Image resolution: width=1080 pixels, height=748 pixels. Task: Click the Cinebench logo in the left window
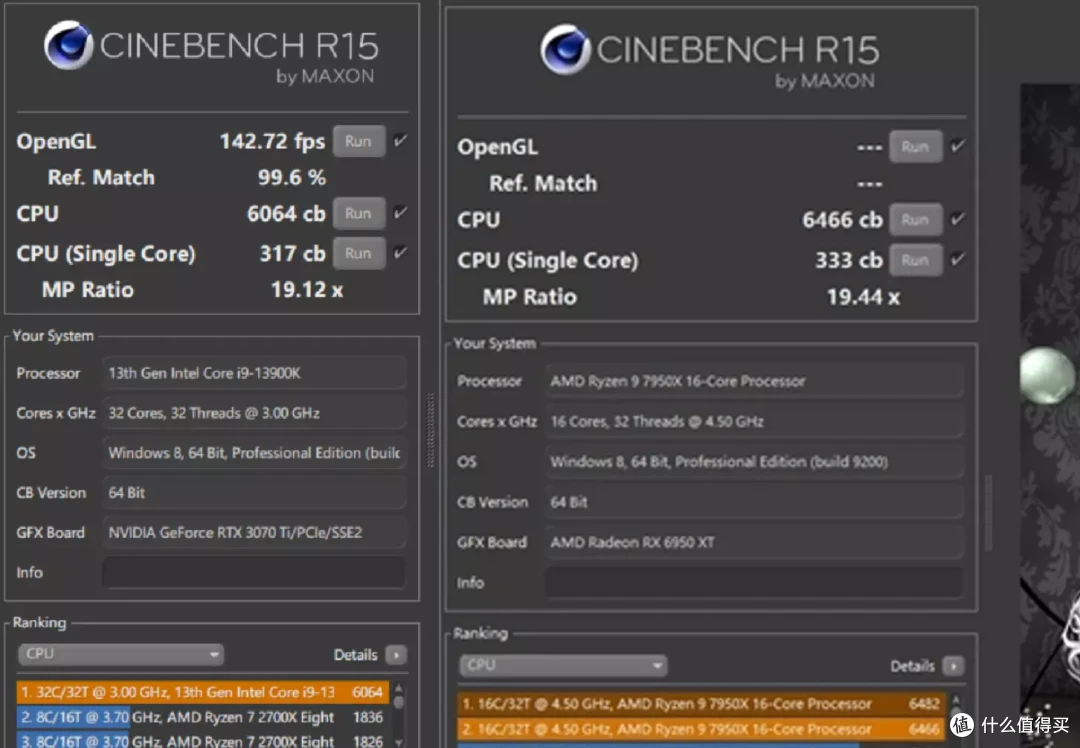69,45
